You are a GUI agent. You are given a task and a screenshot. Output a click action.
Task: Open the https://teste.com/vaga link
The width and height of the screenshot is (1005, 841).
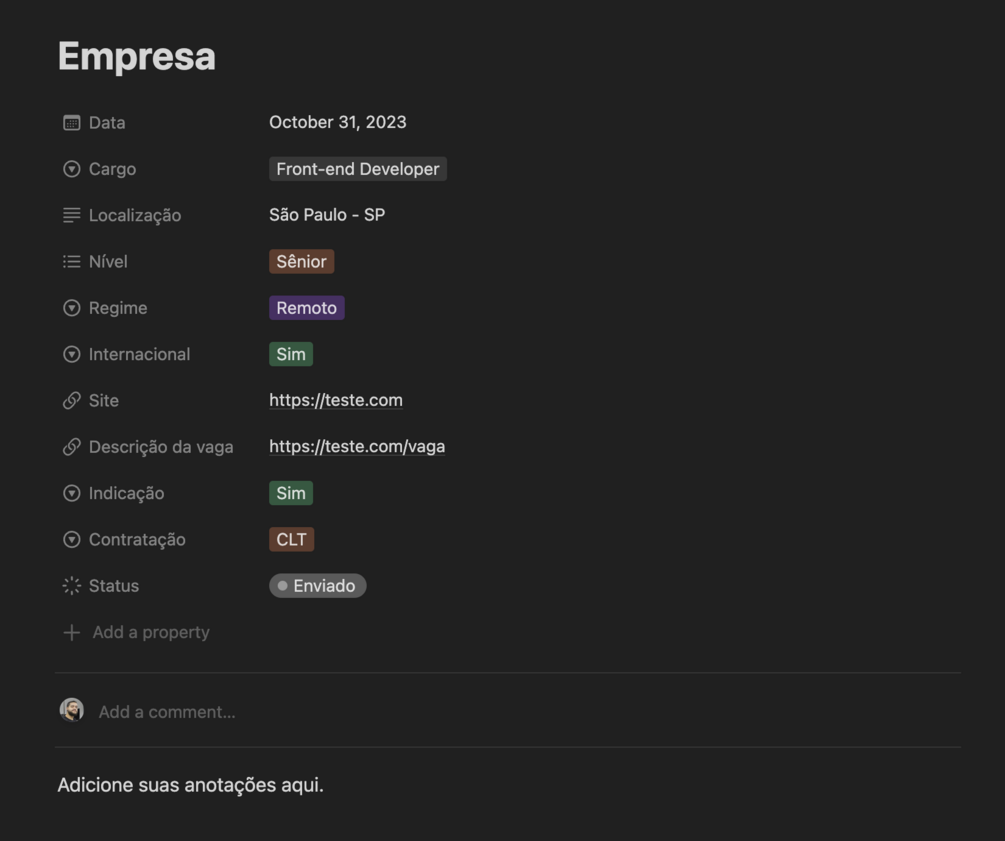pos(357,447)
